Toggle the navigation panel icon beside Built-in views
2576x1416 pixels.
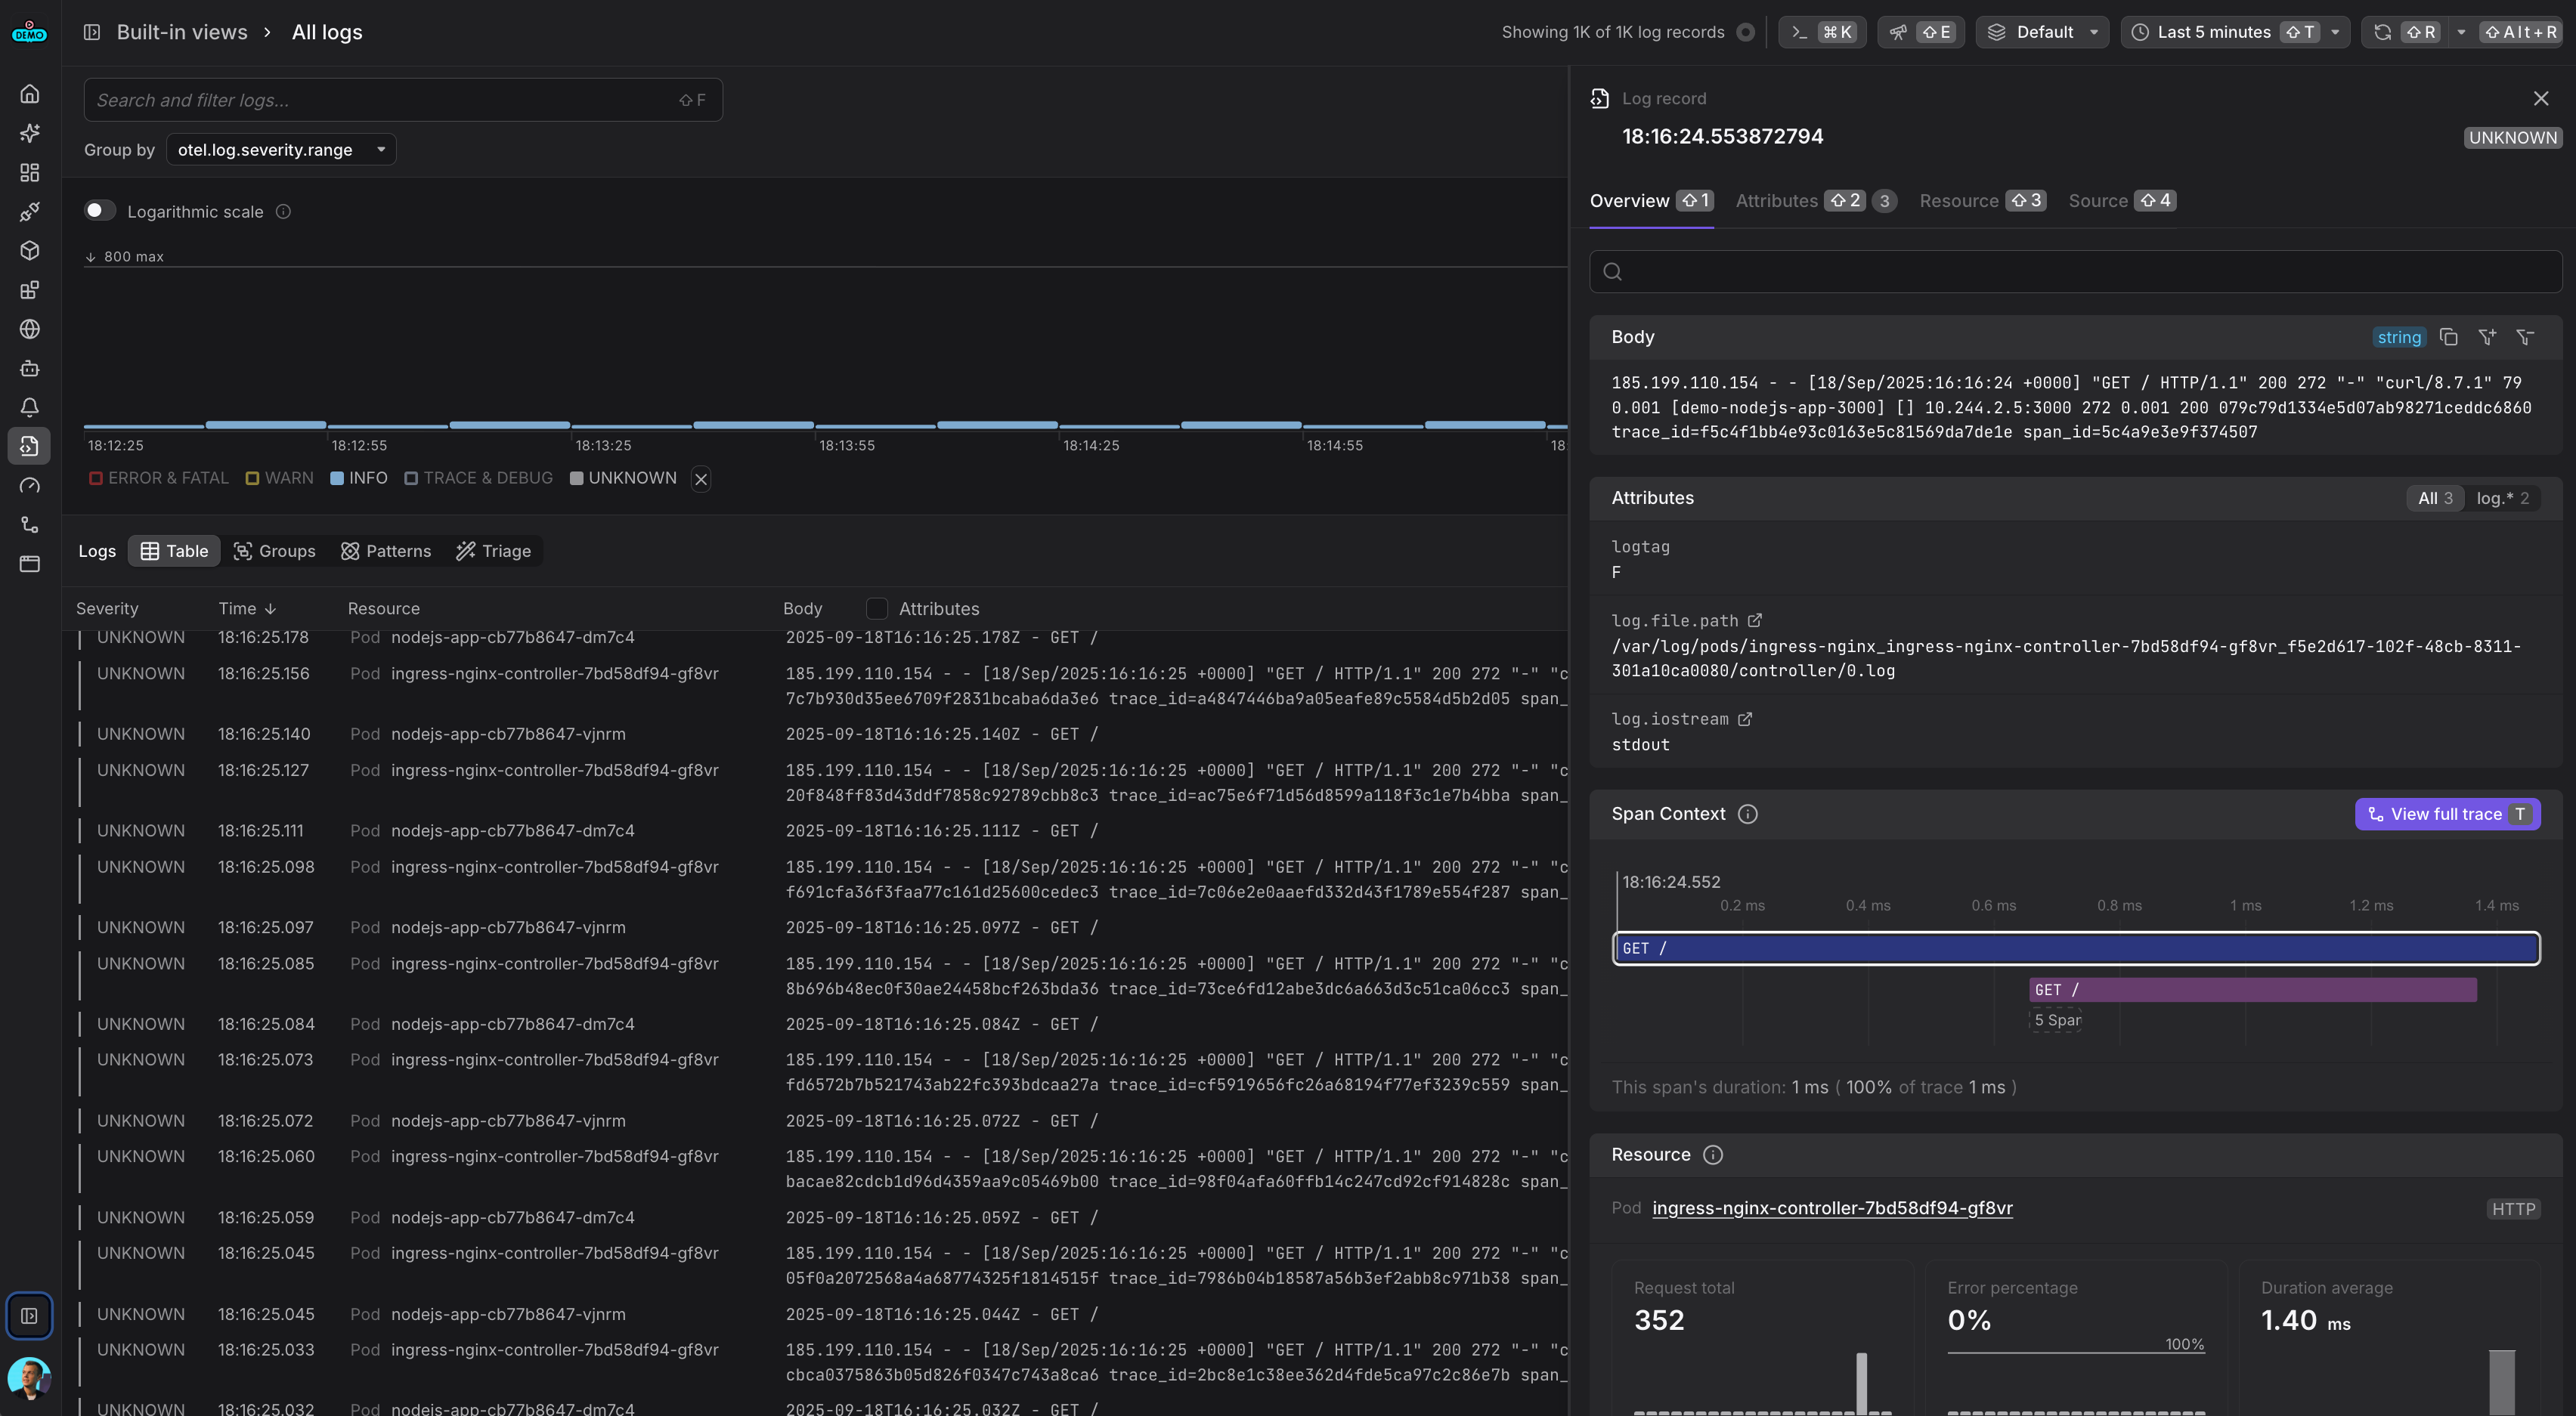pos(92,32)
